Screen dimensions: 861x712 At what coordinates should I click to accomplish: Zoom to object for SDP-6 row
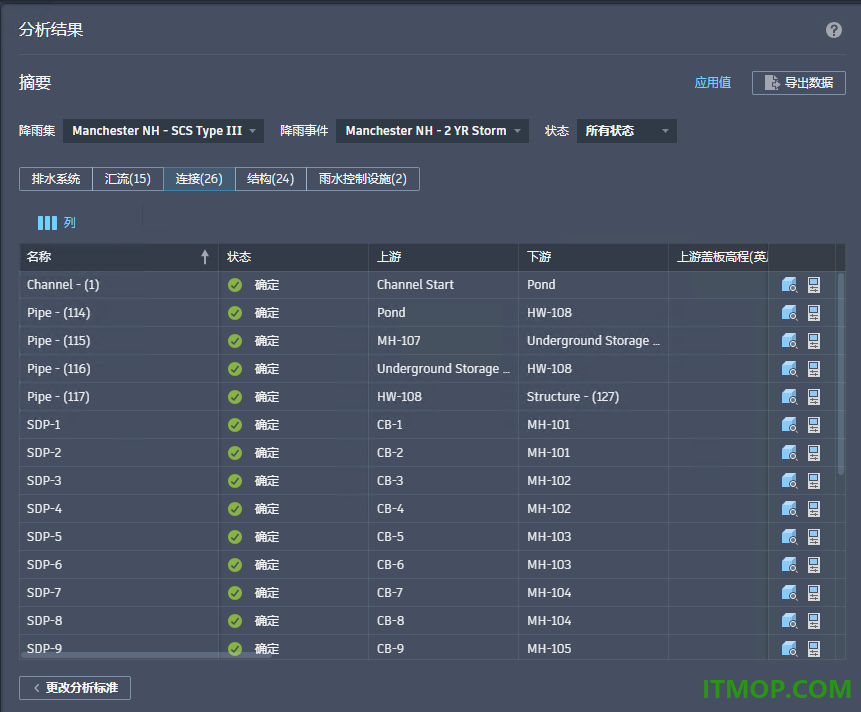789,565
